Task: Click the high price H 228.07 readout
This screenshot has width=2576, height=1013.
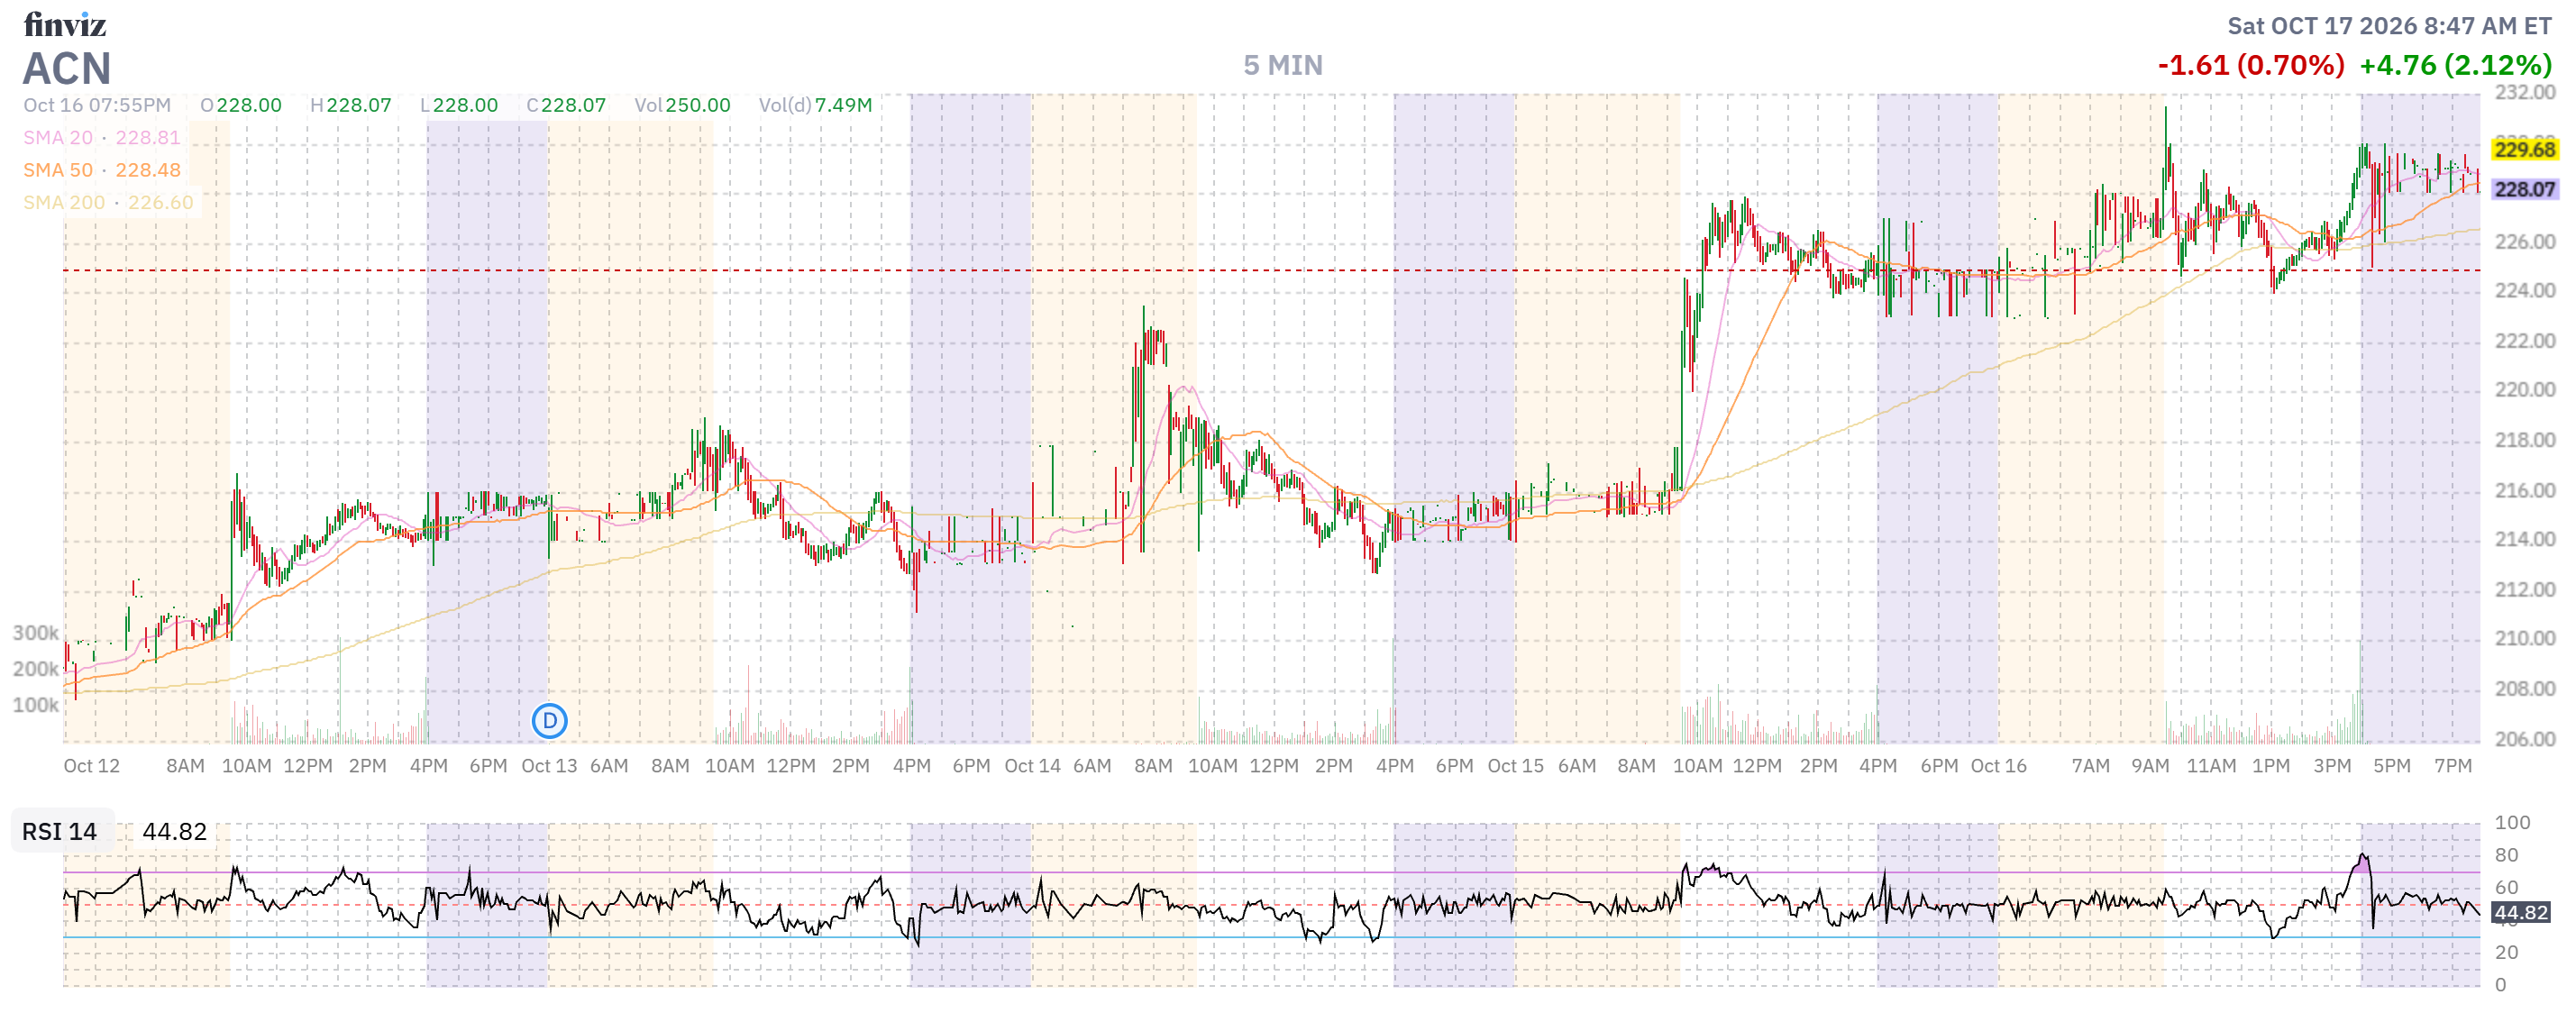Action: point(351,105)
